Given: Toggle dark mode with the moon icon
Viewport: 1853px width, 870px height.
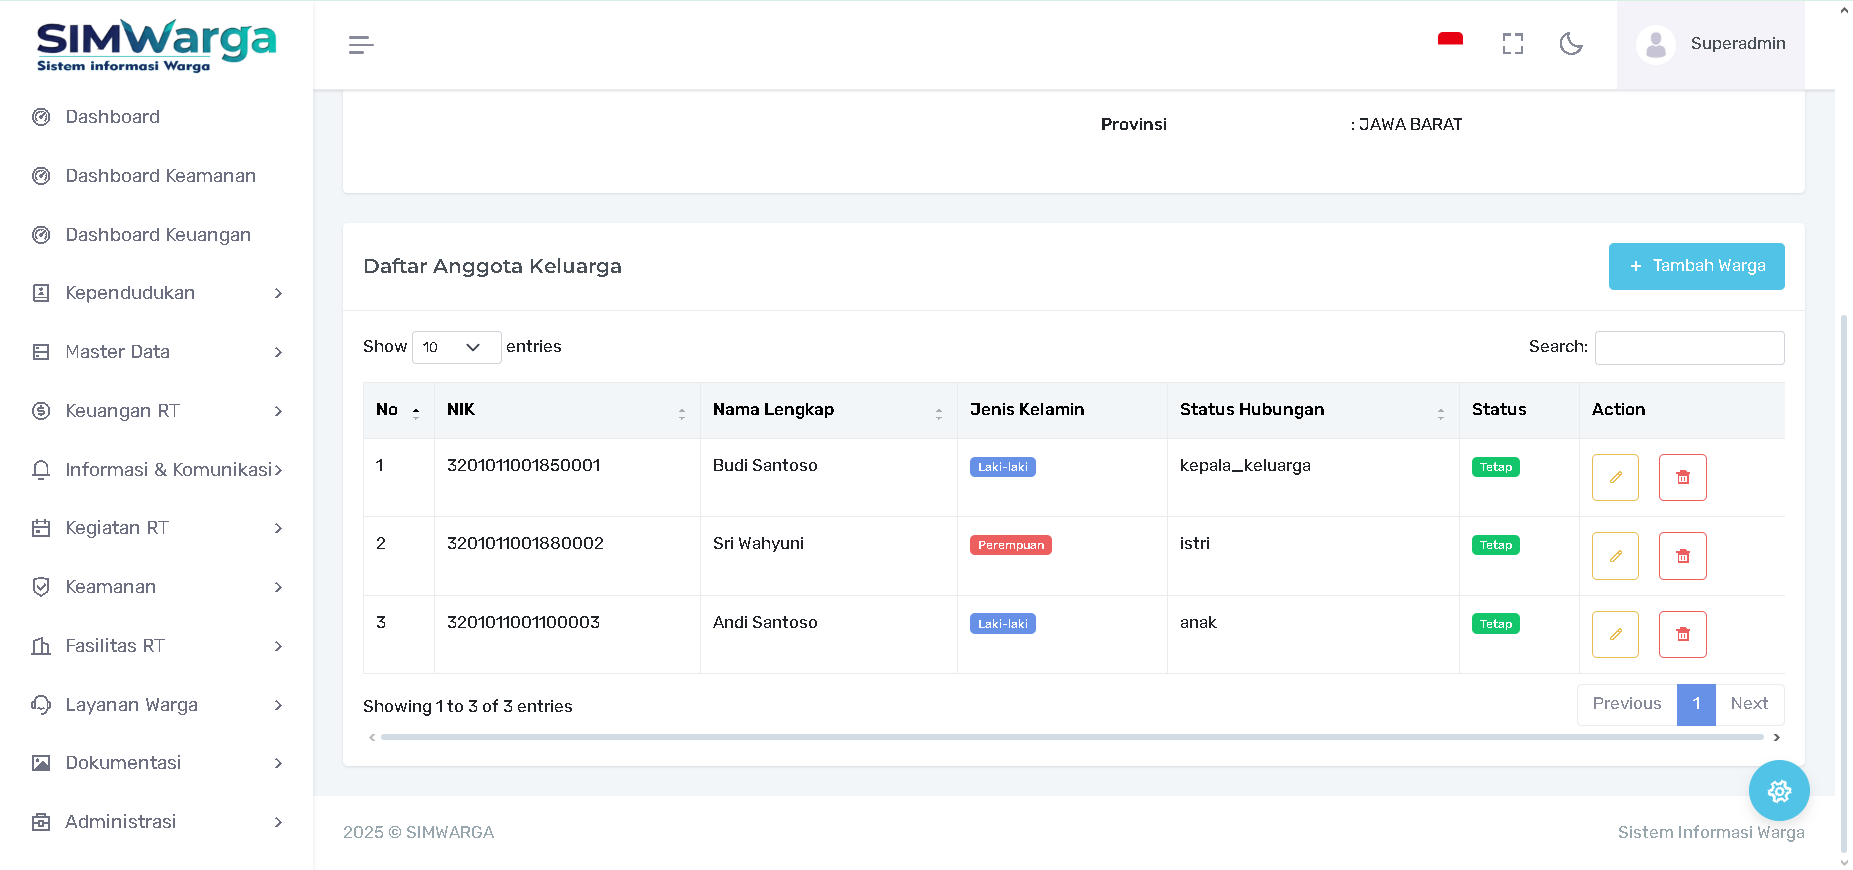Looking at the screenshot, I should (1571, 44).
